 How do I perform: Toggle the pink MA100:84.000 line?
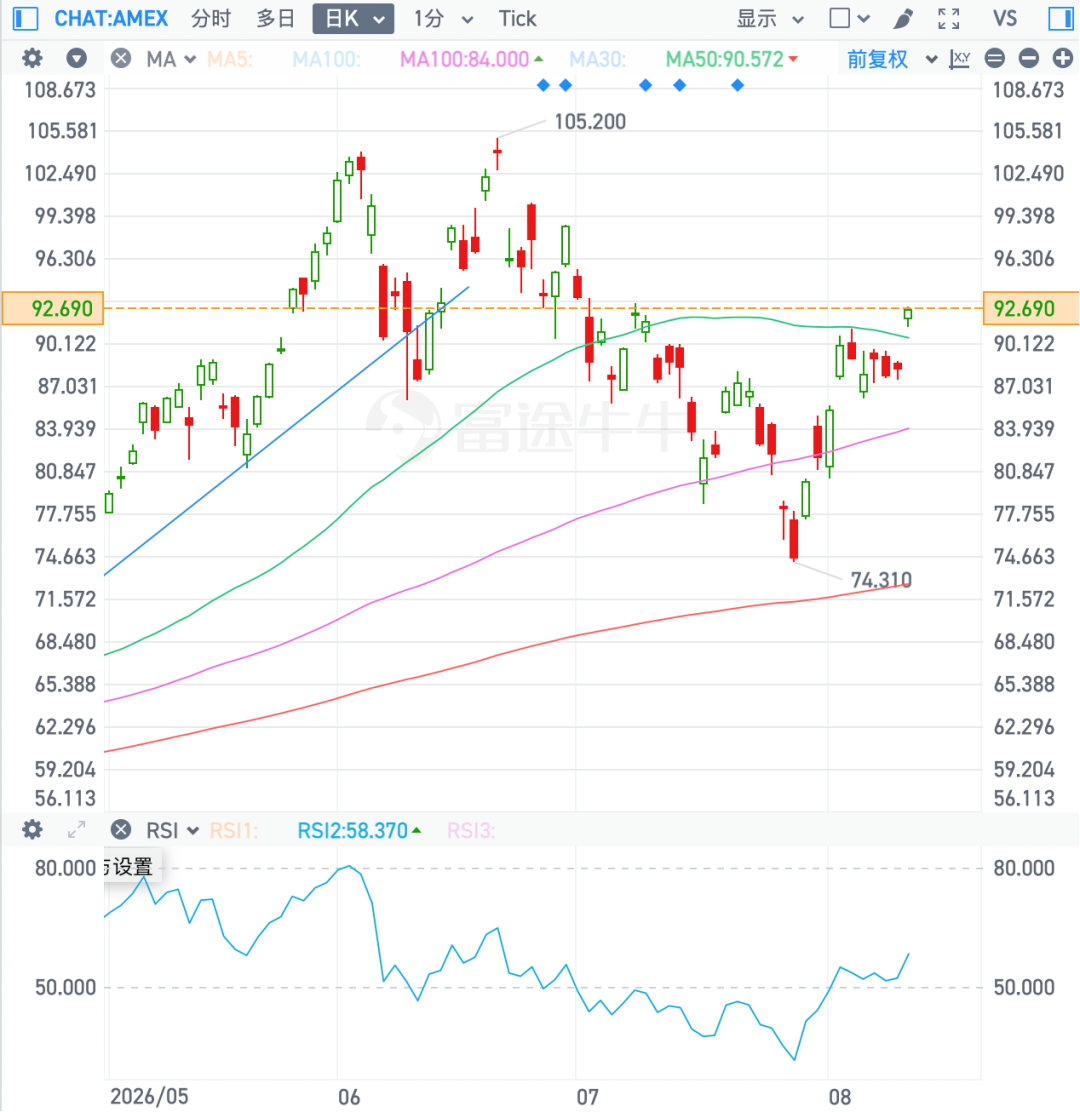coord(472,59)
